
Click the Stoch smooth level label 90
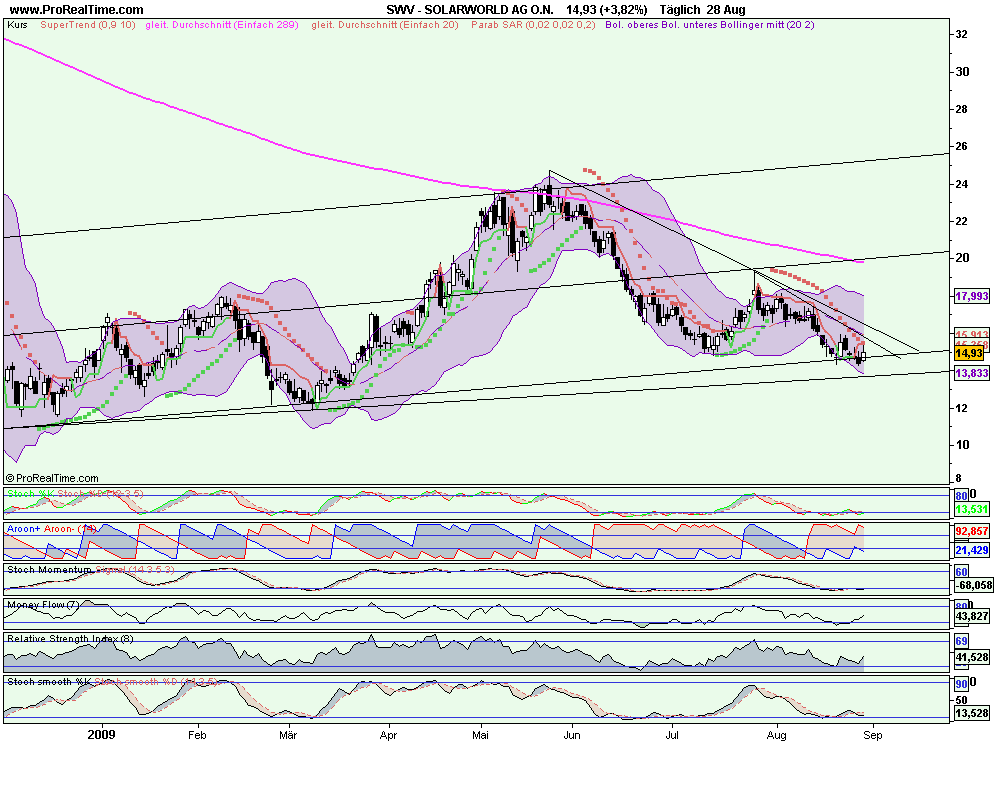coord(961,684)
